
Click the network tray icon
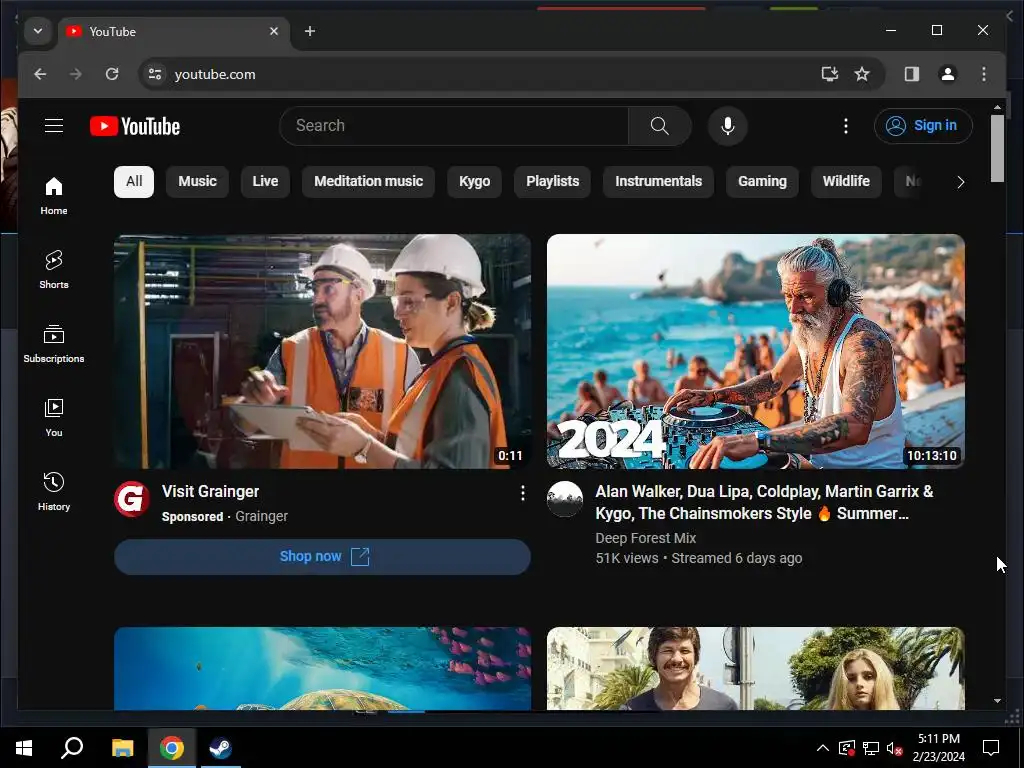point(871,748)
